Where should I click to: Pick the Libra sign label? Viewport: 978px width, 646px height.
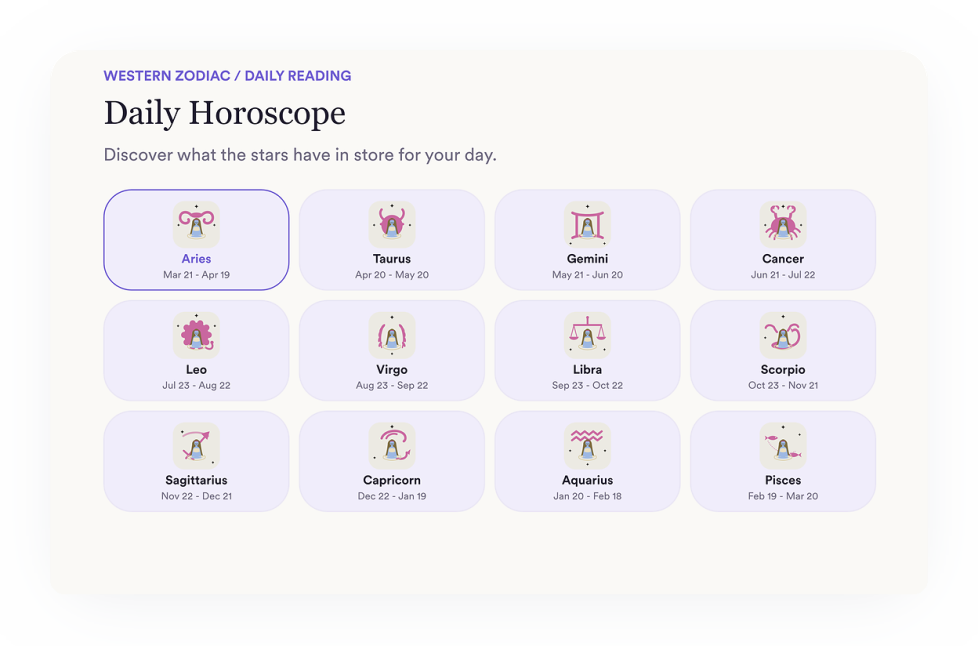(588, 370)
